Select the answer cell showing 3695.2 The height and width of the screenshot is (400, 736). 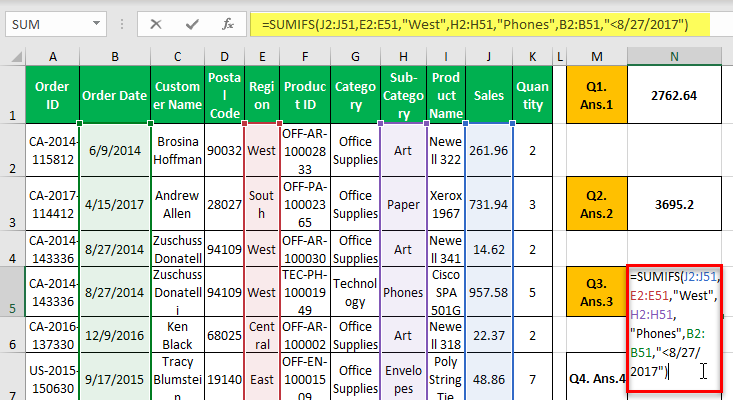point(674,204)
